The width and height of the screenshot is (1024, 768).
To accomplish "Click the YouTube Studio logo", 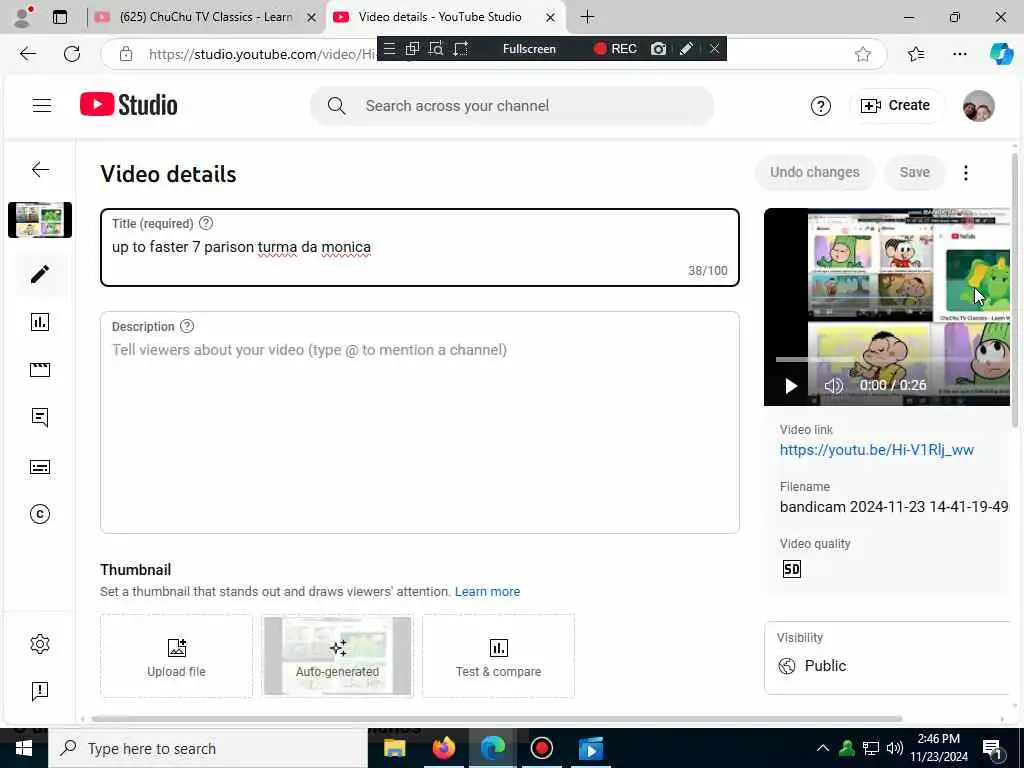I will click(x=129, y=104).
